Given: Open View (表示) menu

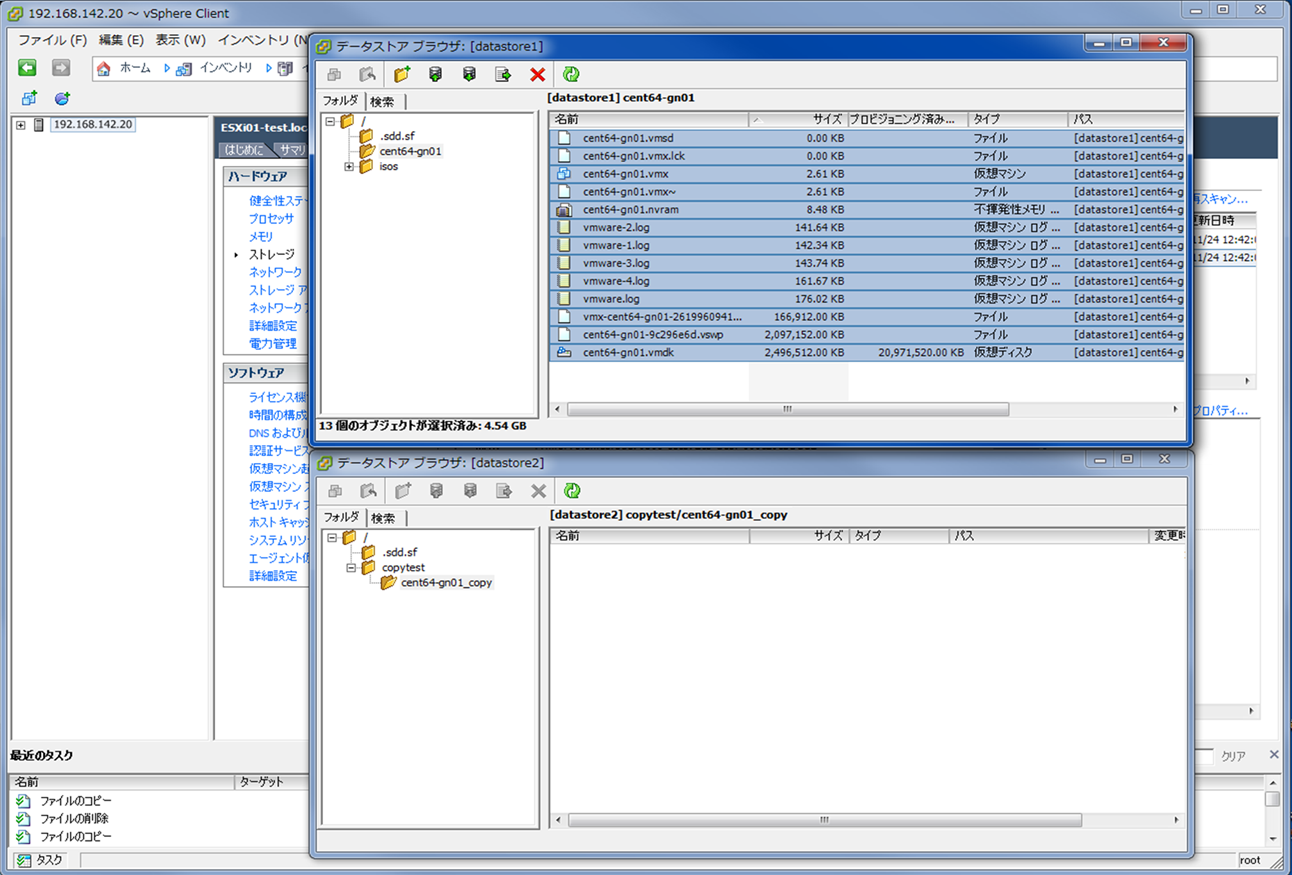Looking at the screenshot, I should 180,40.
